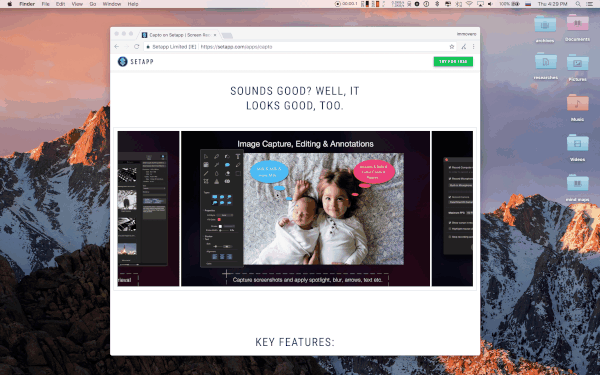600x375 pixels.
Task: Reload the page in the browser toolbar
Action: coord(137,47)
